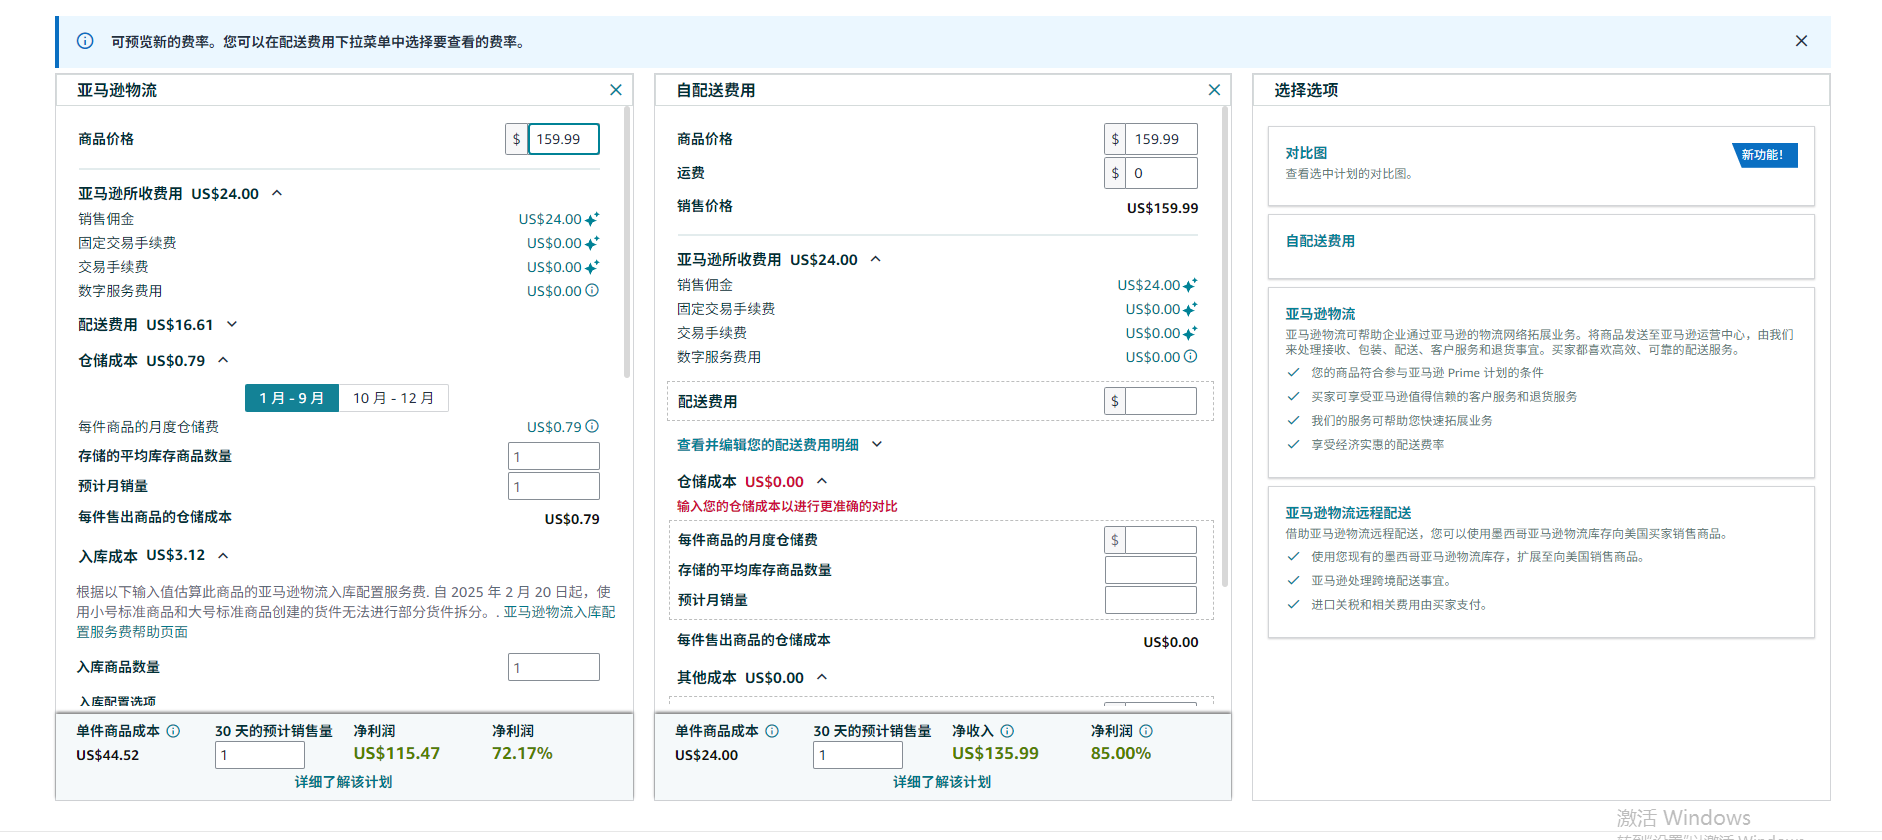Expand the FBA 配送费用 US$16.61 section
Screen dimensions: 1882x840
(232, 324)
